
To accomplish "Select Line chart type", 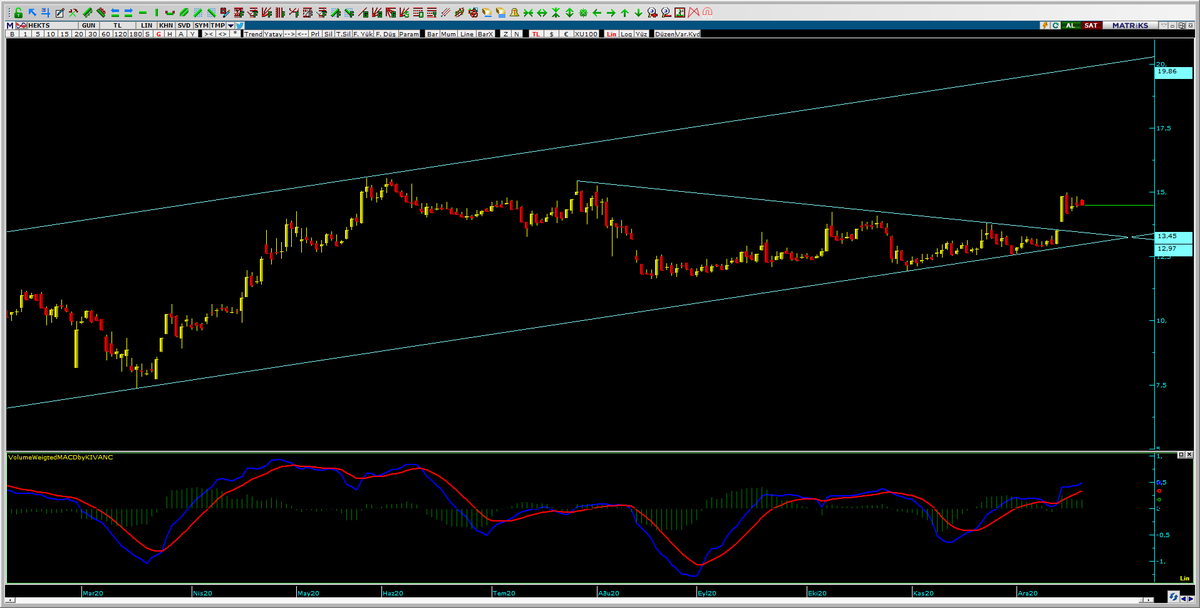I will click(x=466, y=34).
